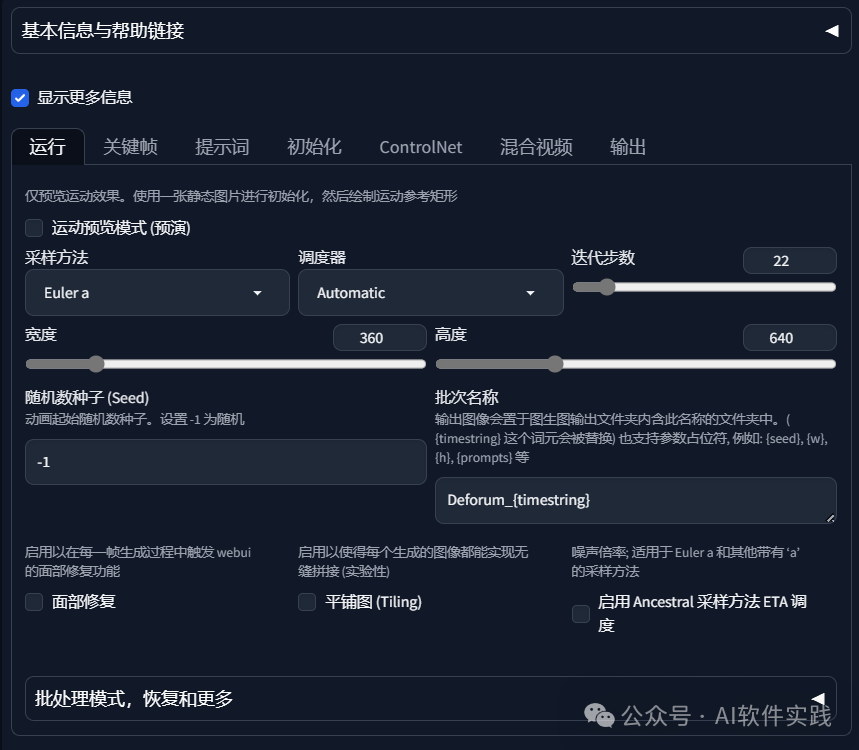Adjust the 迭代步数 slider
This screenshot has height=750, width=859.
click(x=704, y=287)
